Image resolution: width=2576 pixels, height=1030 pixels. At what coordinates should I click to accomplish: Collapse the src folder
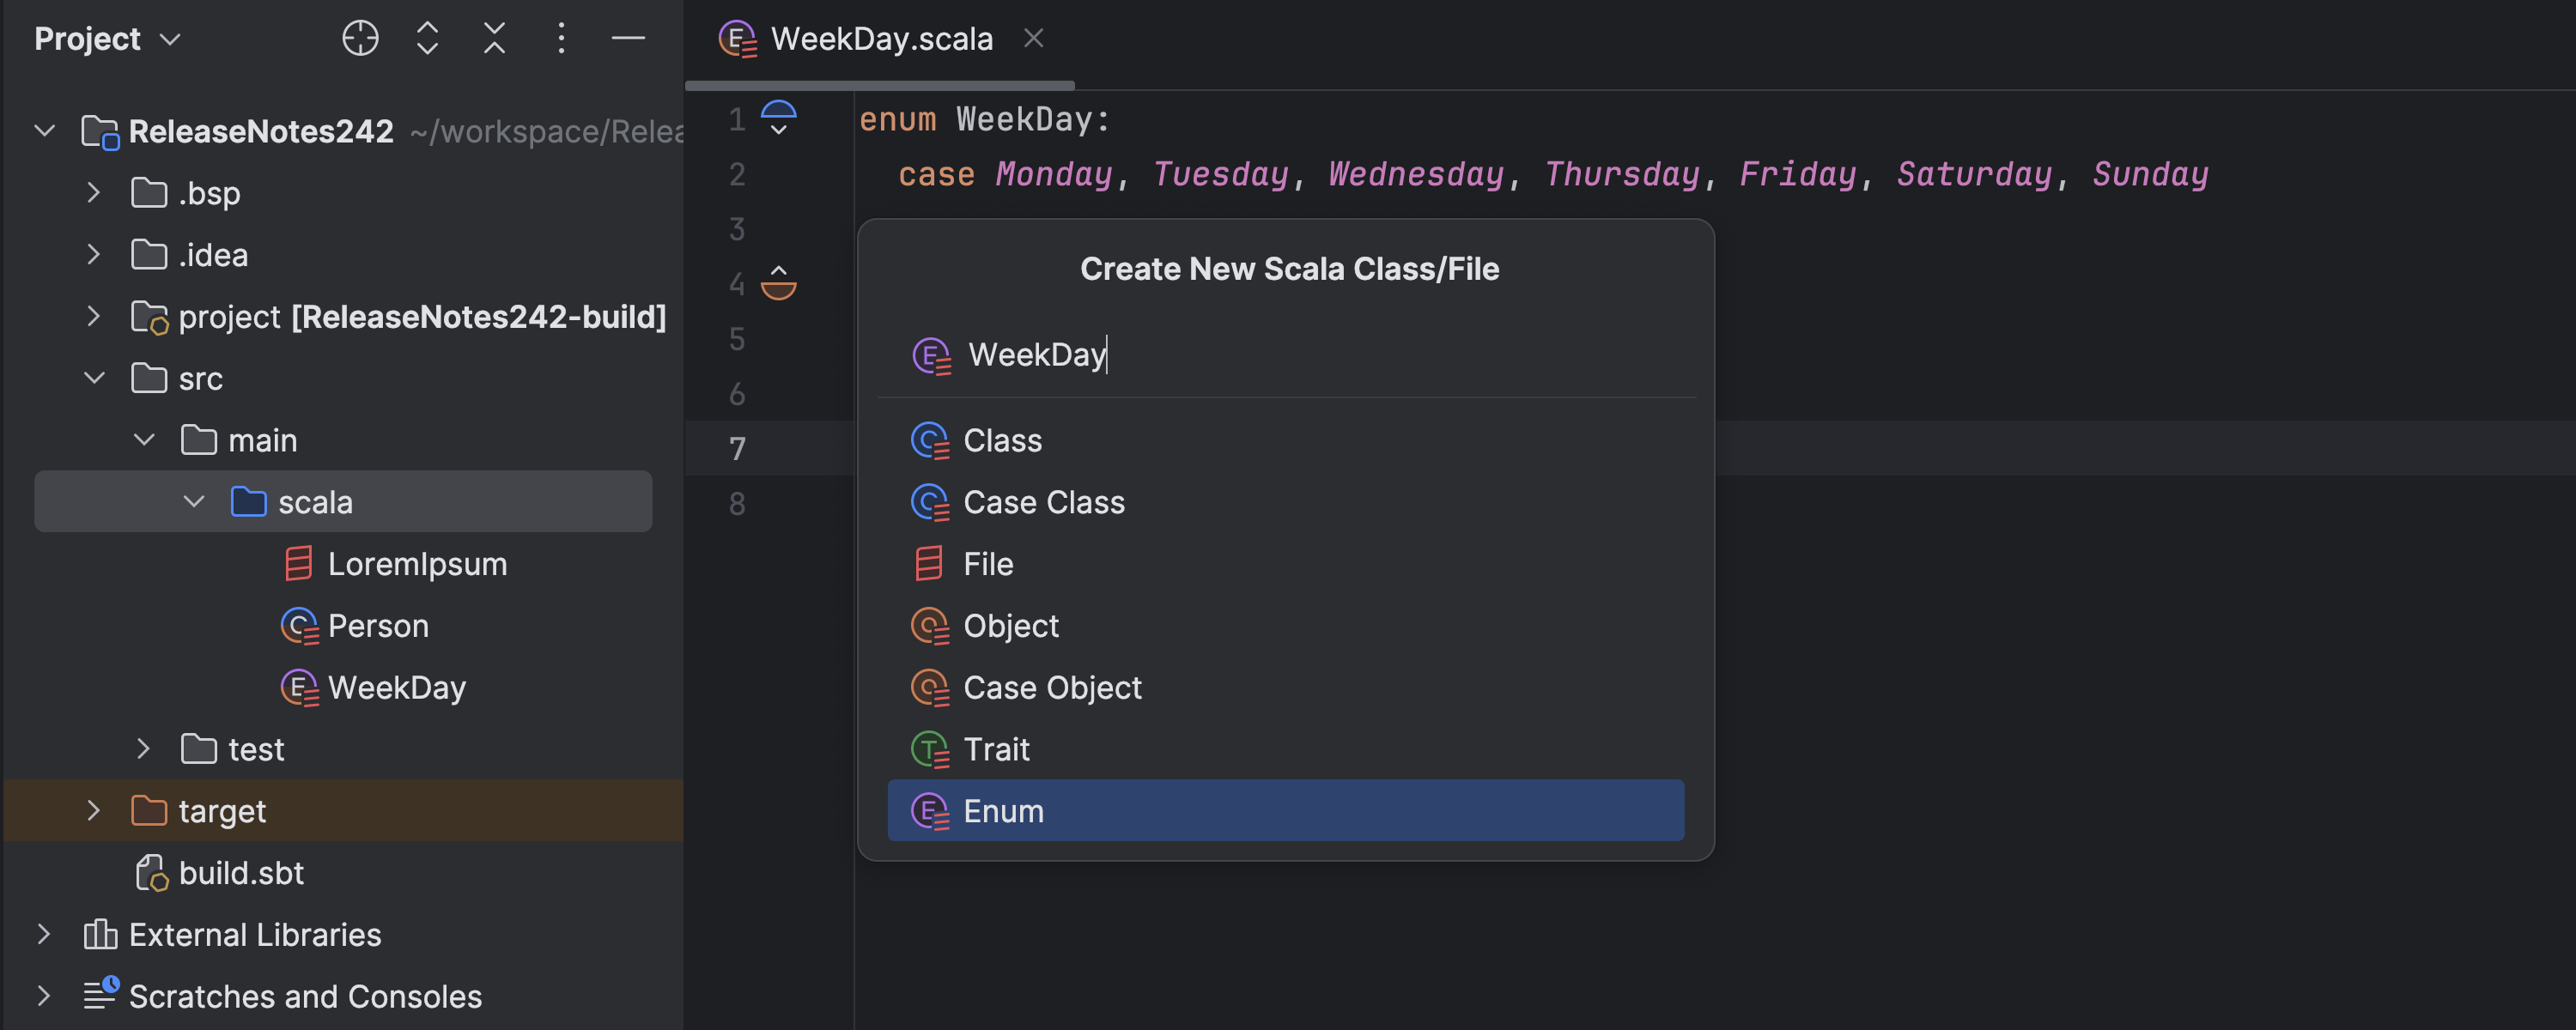(x=94, y=378)
